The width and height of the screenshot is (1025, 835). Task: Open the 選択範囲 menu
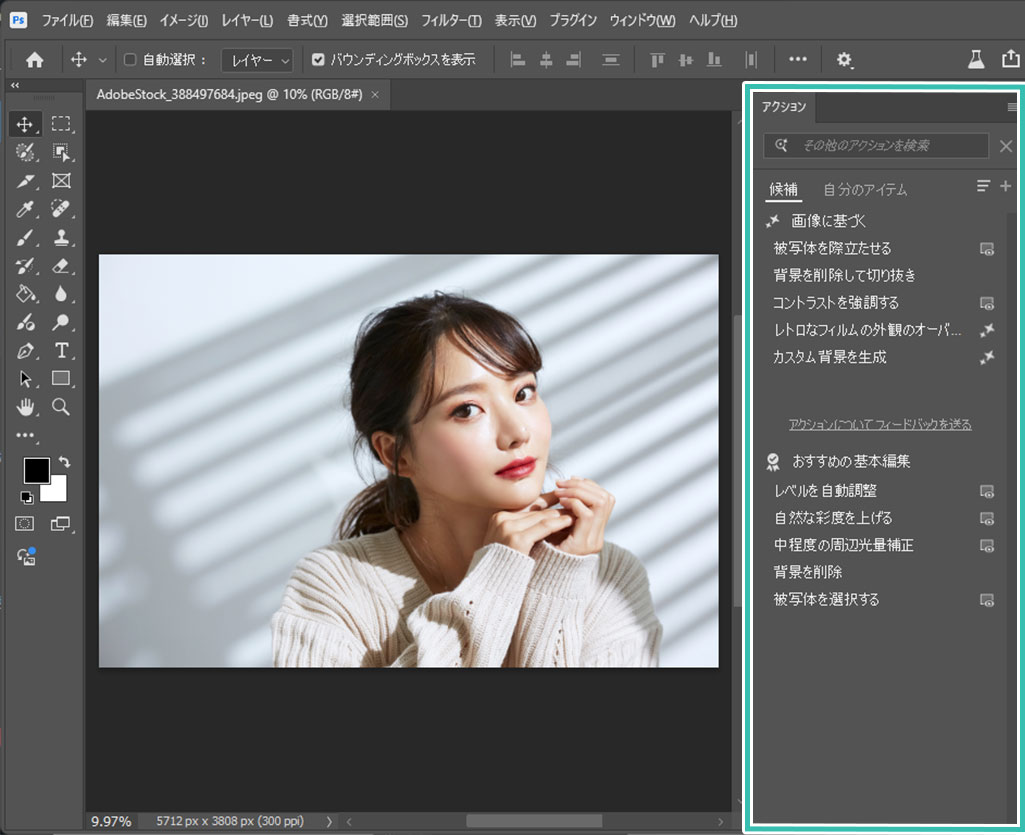(375, 21)
